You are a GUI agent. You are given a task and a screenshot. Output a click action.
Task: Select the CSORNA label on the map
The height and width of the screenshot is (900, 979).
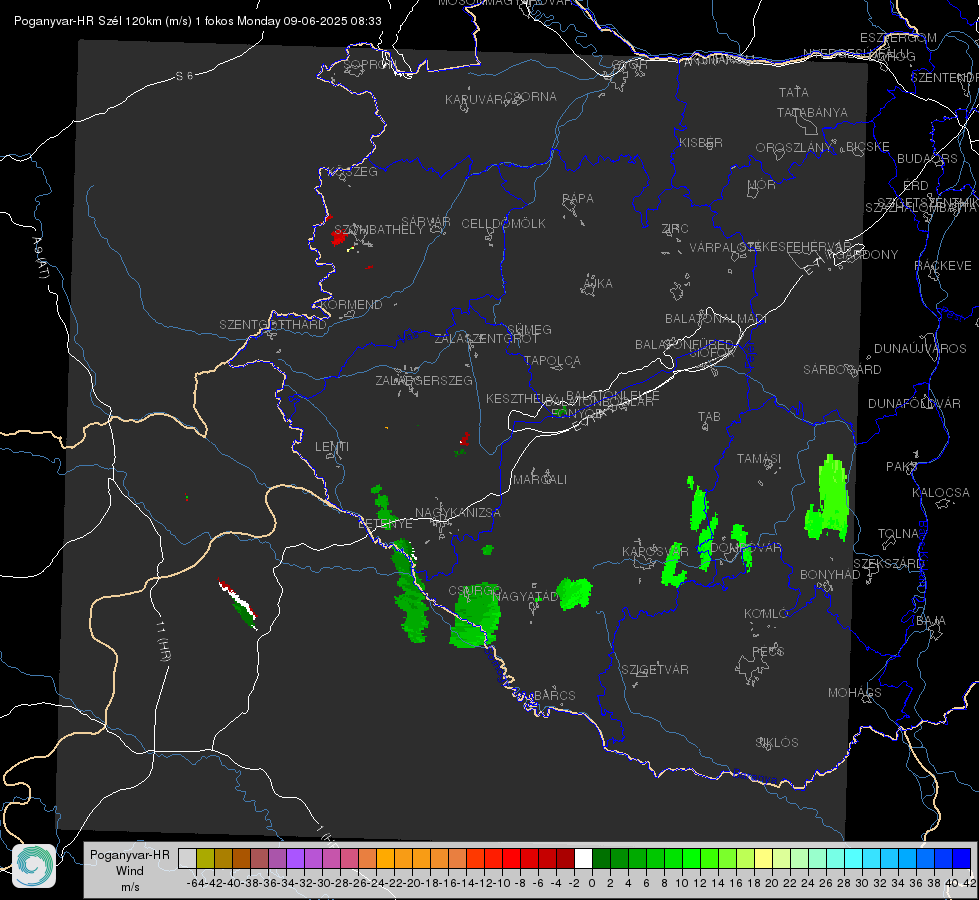pyautogui.click(x=530, y=97)
